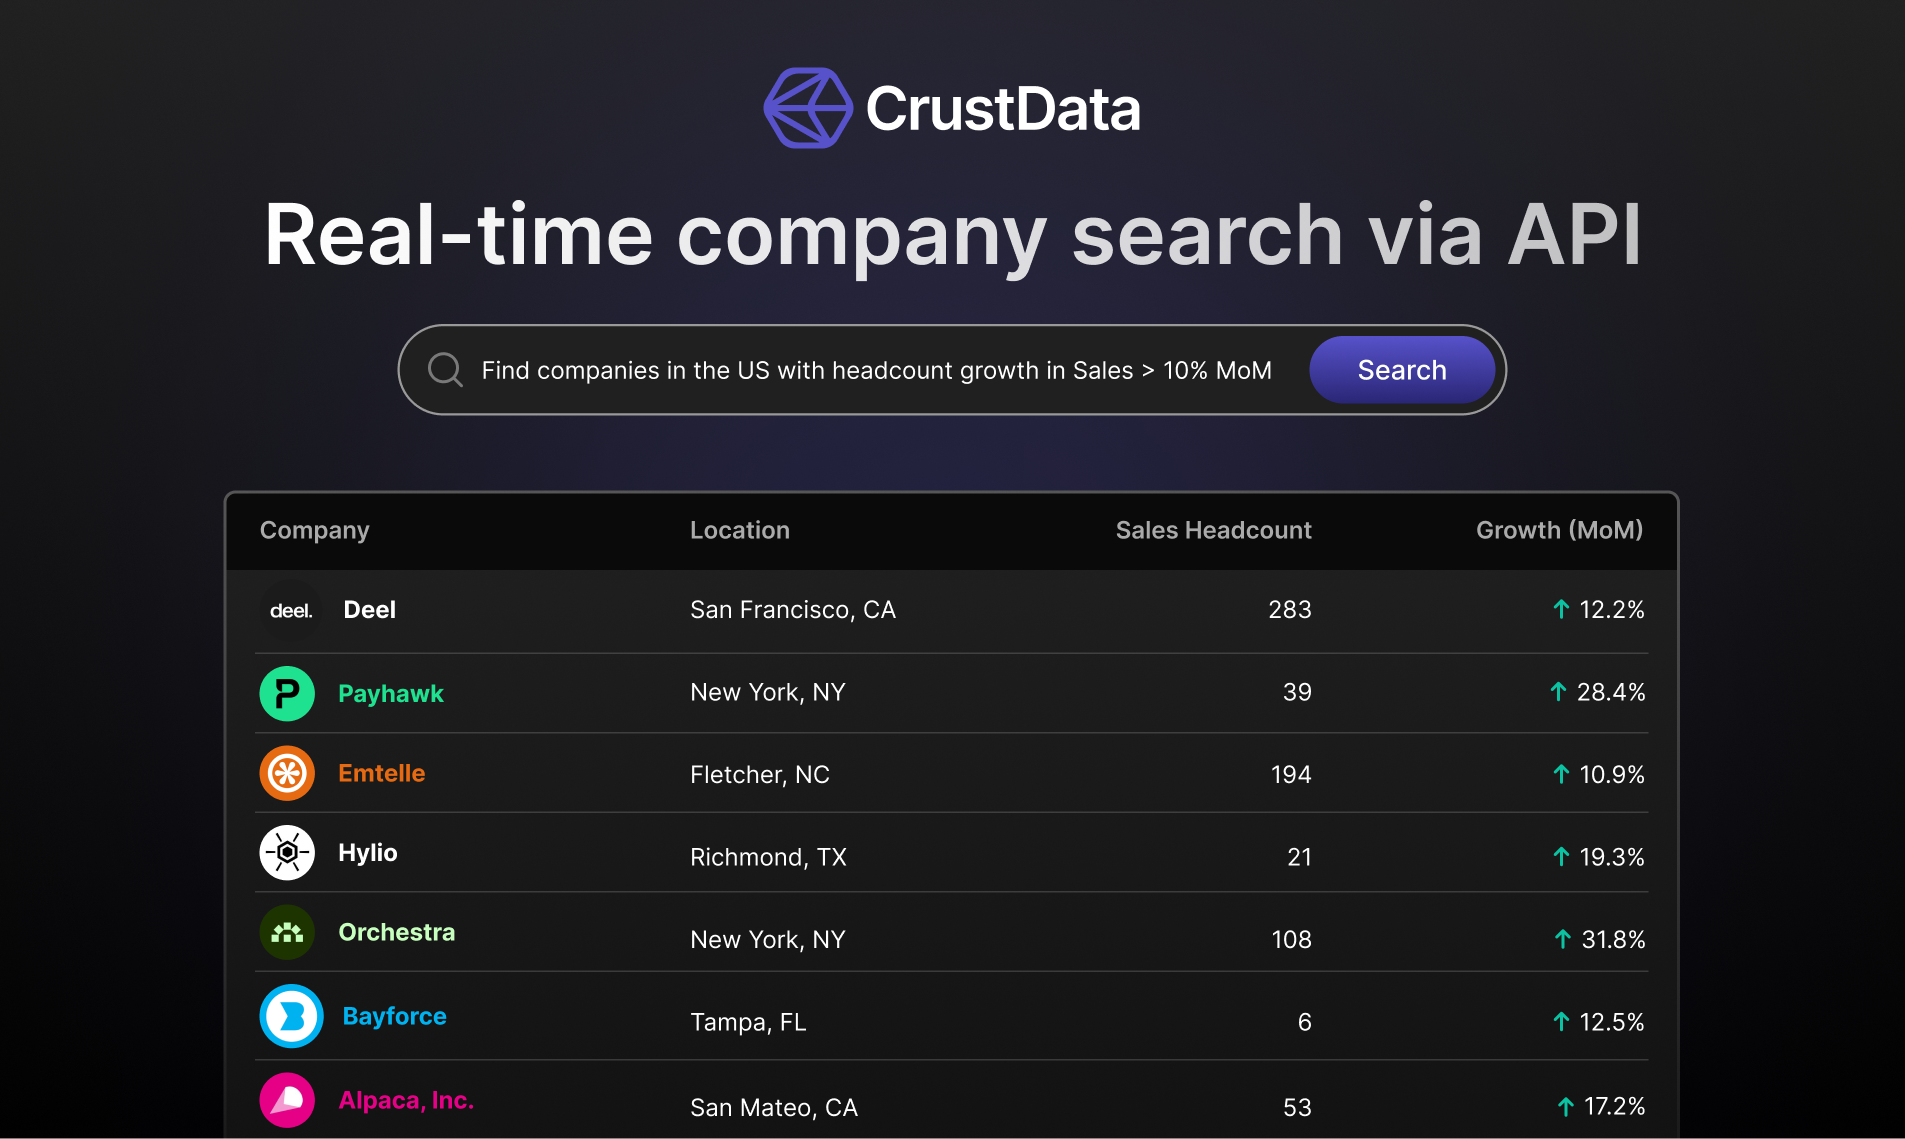Click the 19.3% growth value

[x=1612, y=857]
